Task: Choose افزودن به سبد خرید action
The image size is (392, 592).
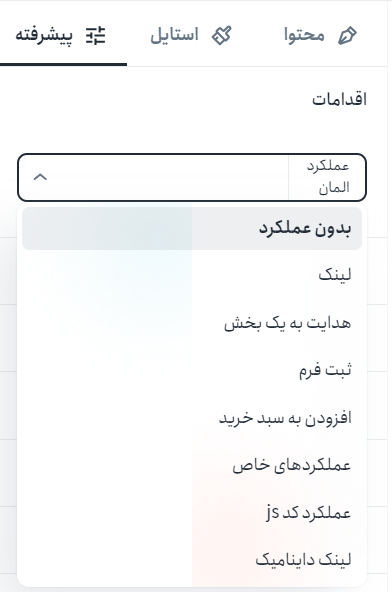Action: 192,418
